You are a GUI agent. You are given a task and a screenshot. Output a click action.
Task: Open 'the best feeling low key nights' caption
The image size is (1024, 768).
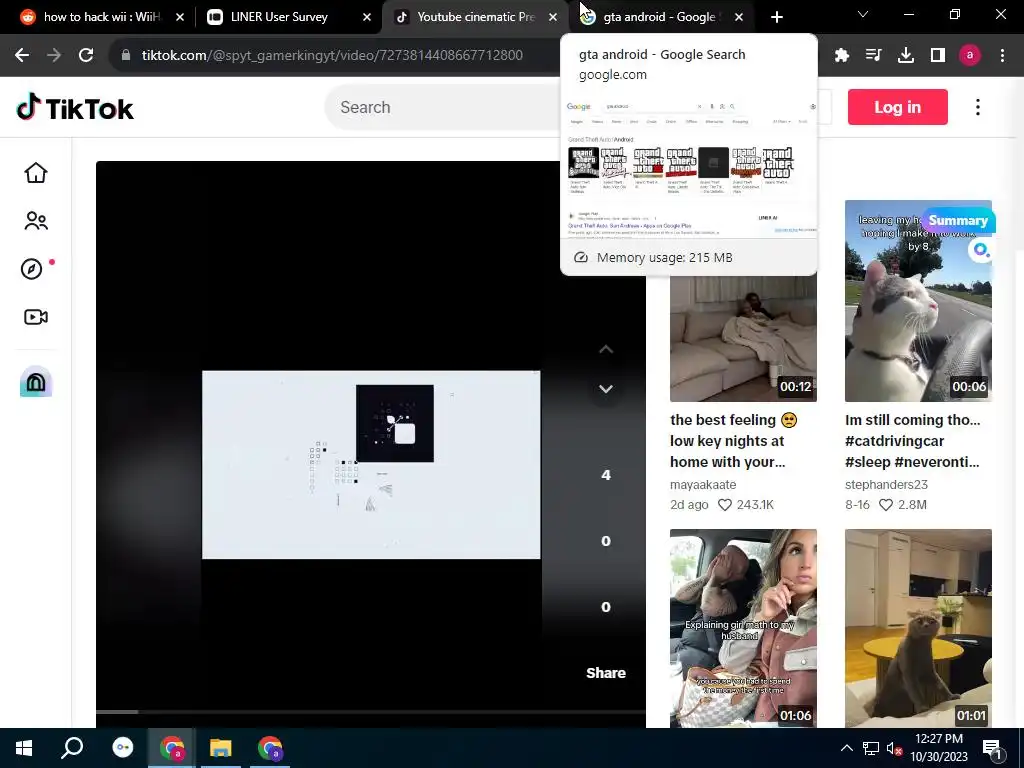coord(734,441)
